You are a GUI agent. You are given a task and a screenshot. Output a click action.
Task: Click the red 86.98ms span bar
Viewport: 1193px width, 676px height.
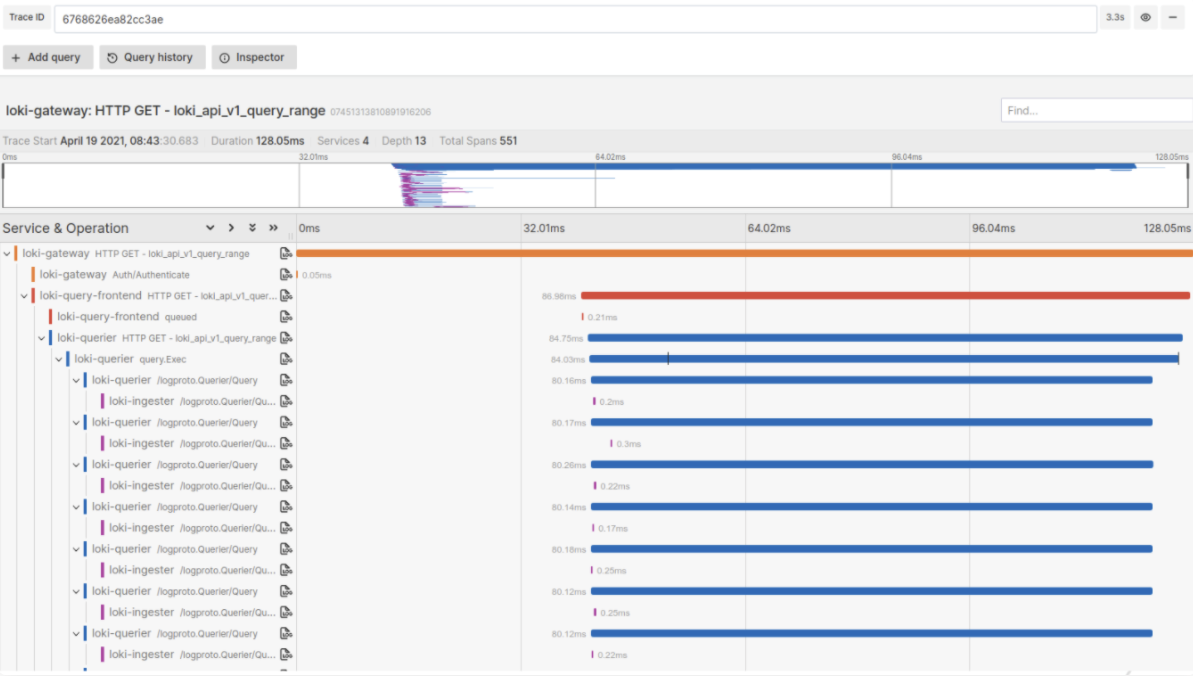point(885,295)
